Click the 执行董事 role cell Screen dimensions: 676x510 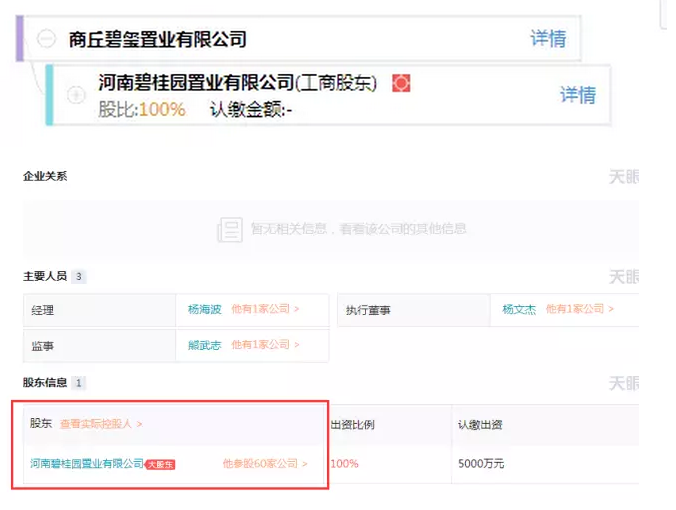point(414,310)
